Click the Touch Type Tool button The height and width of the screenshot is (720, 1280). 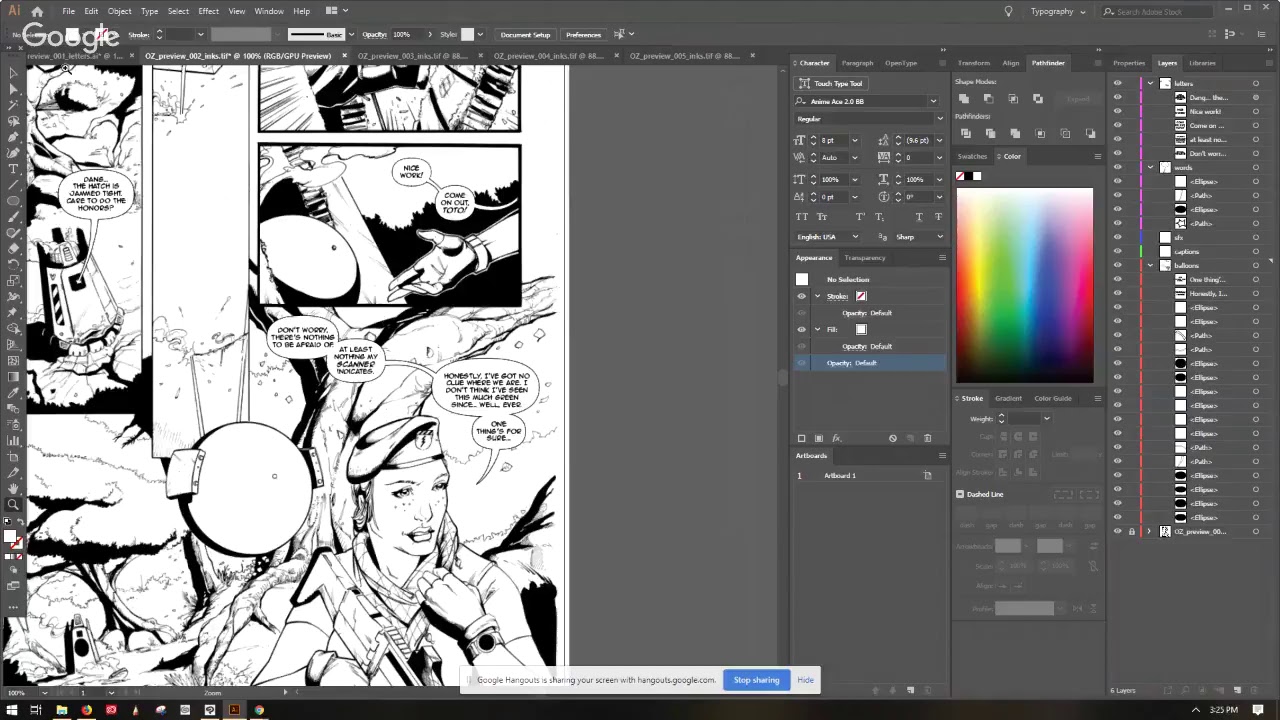click(x=831, y=84)
